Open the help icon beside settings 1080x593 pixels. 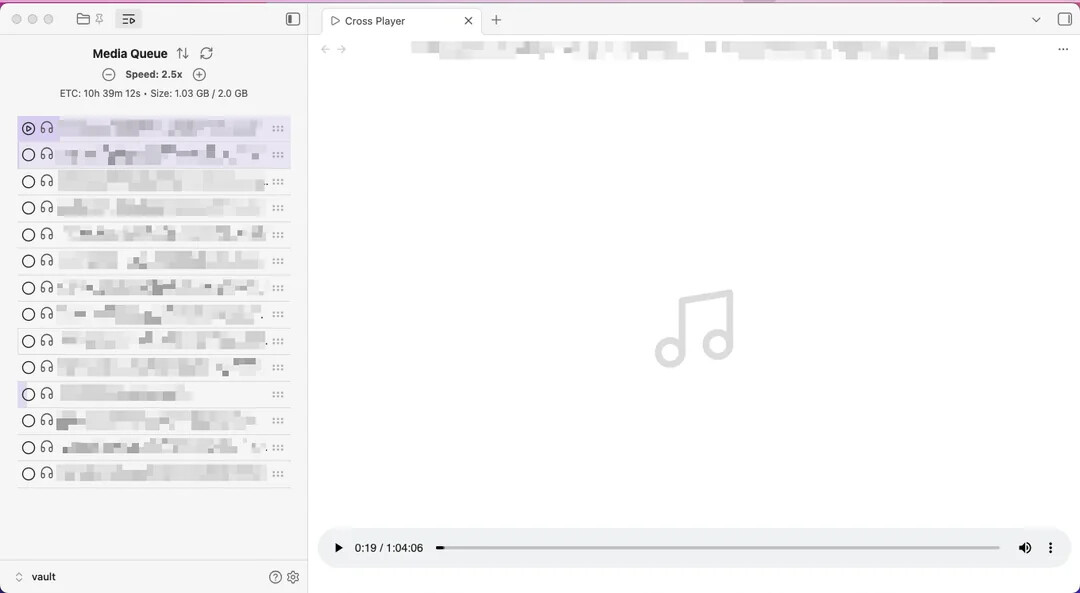[275, 577]
